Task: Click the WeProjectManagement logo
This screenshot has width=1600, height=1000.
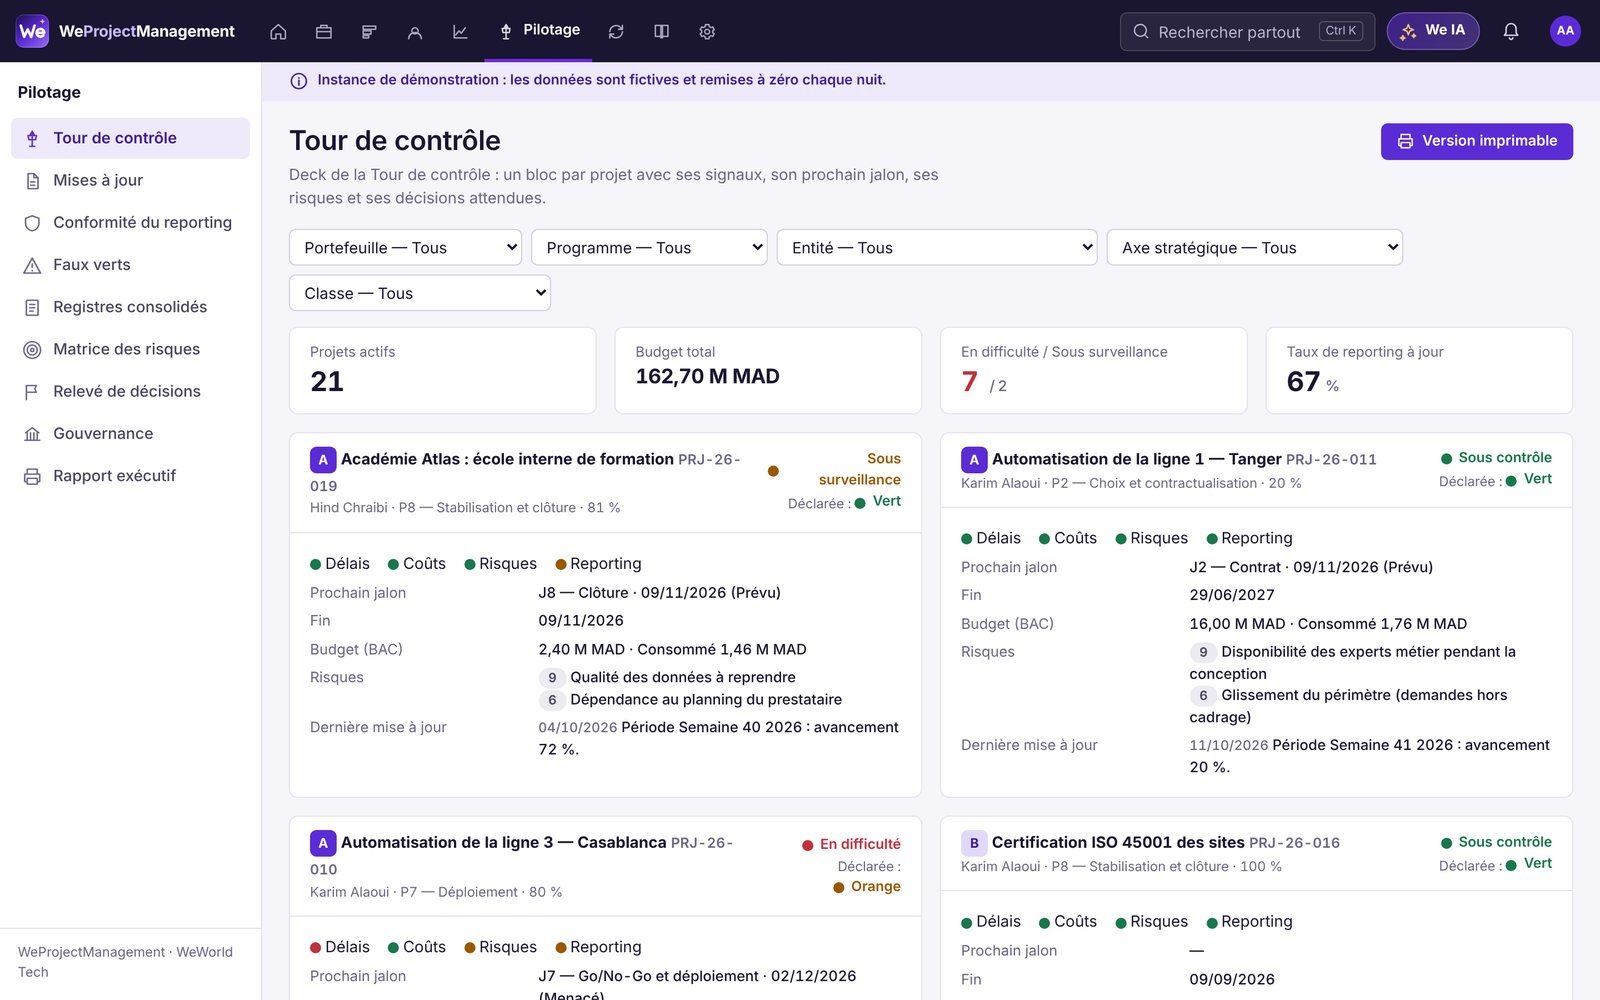Action: tap(126, 31)
